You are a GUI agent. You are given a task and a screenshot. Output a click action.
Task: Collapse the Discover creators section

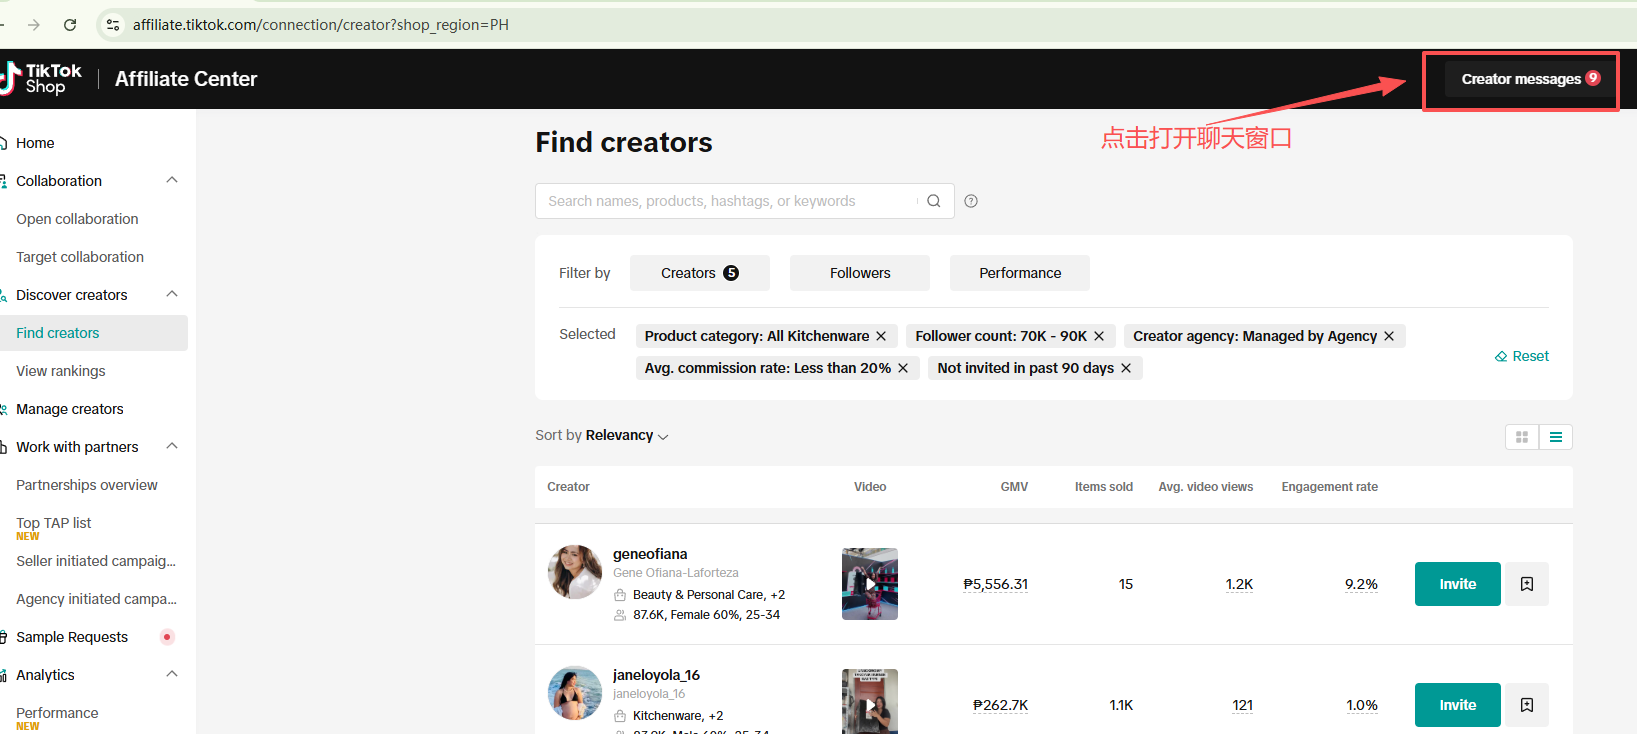click(x=172, y=295)
